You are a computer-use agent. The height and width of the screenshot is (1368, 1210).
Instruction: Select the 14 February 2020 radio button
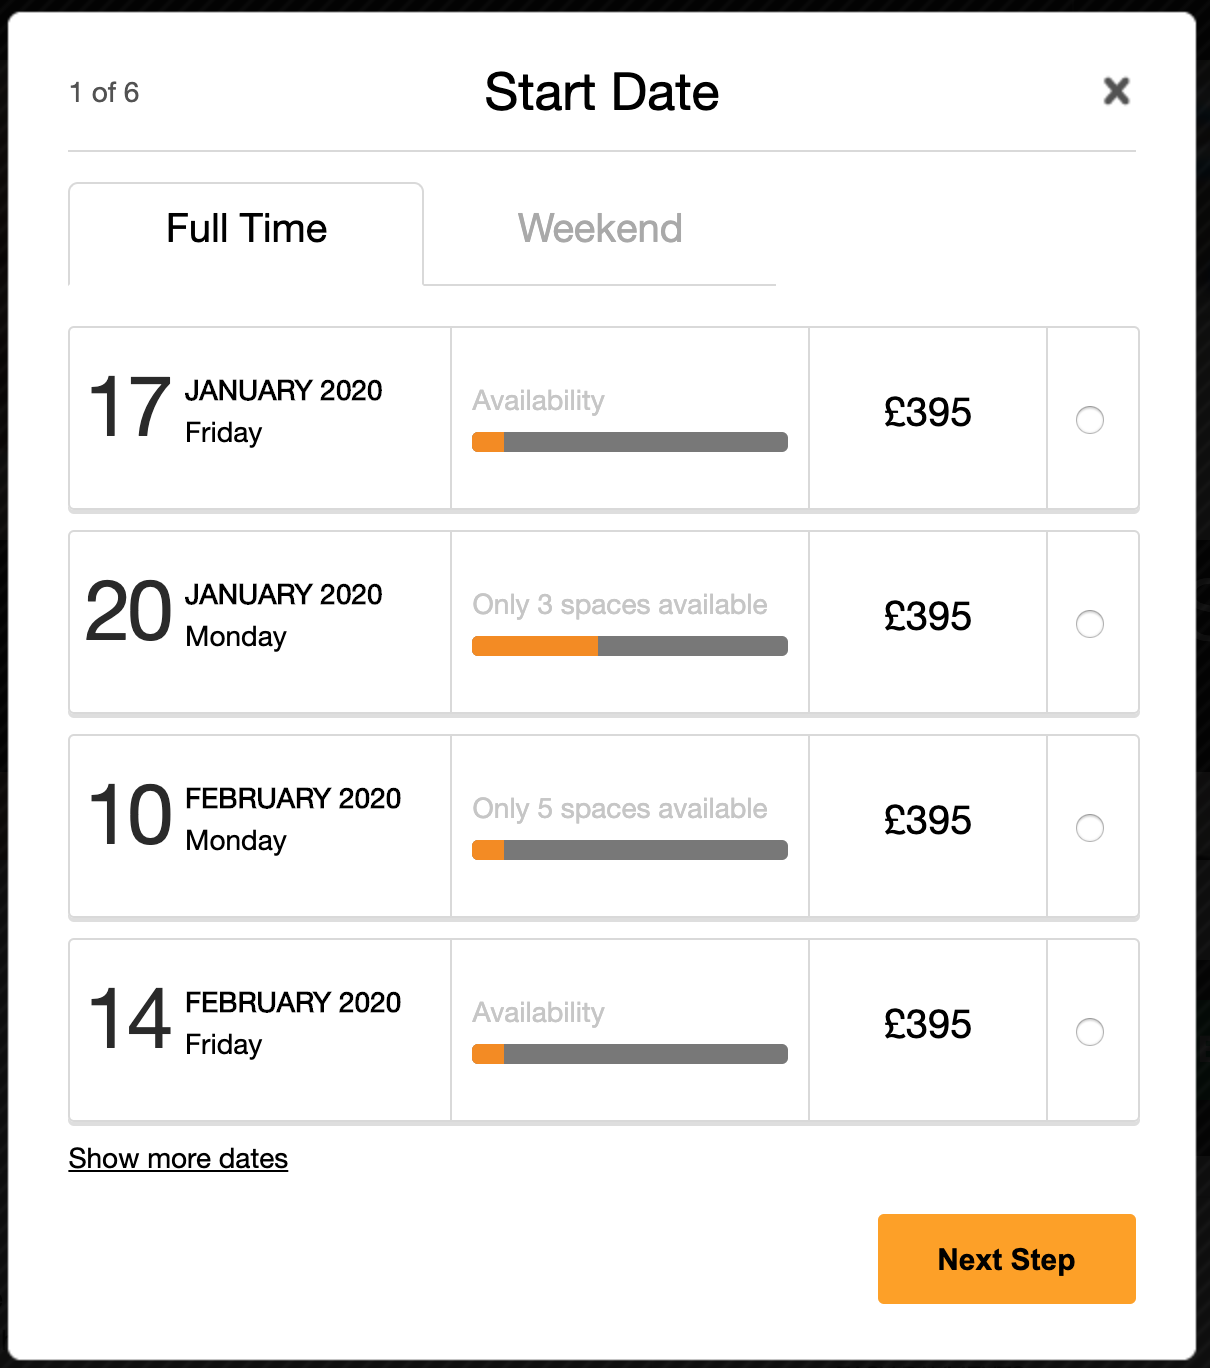(x=1089, y=1032)
